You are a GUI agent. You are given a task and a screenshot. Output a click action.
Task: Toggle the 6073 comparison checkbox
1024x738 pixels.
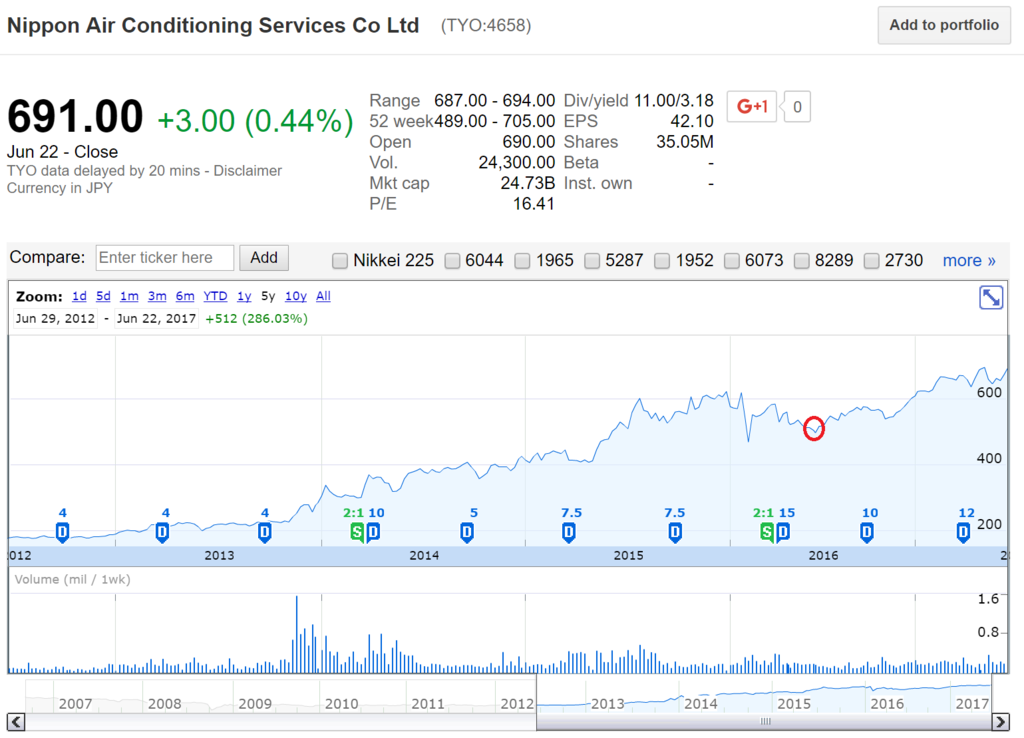pyautogui.click(x=731, y=261)
